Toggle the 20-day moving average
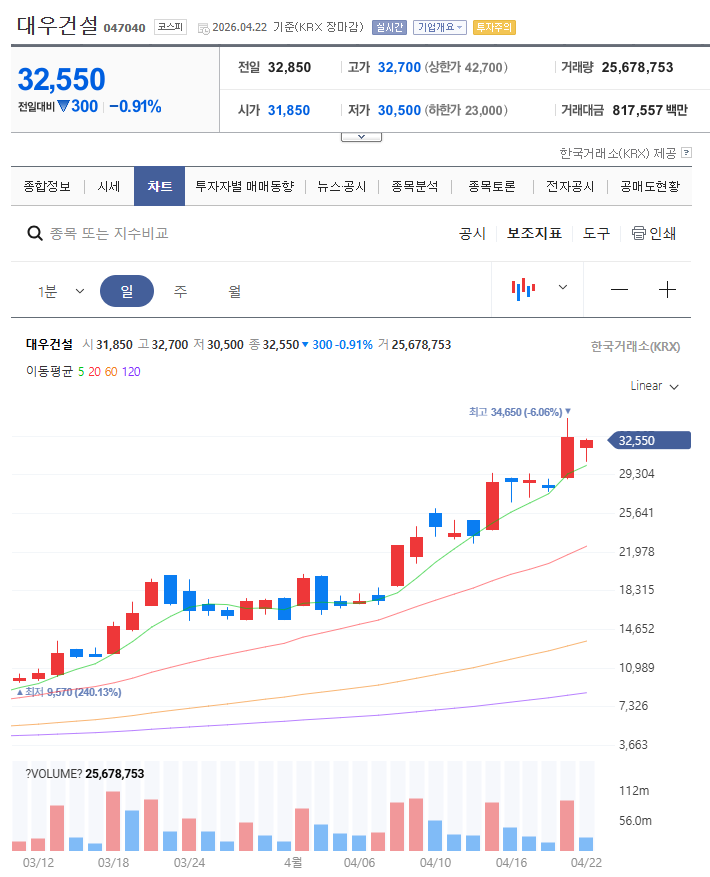Viewport: 710px width, 877px height. click(95, 372)
